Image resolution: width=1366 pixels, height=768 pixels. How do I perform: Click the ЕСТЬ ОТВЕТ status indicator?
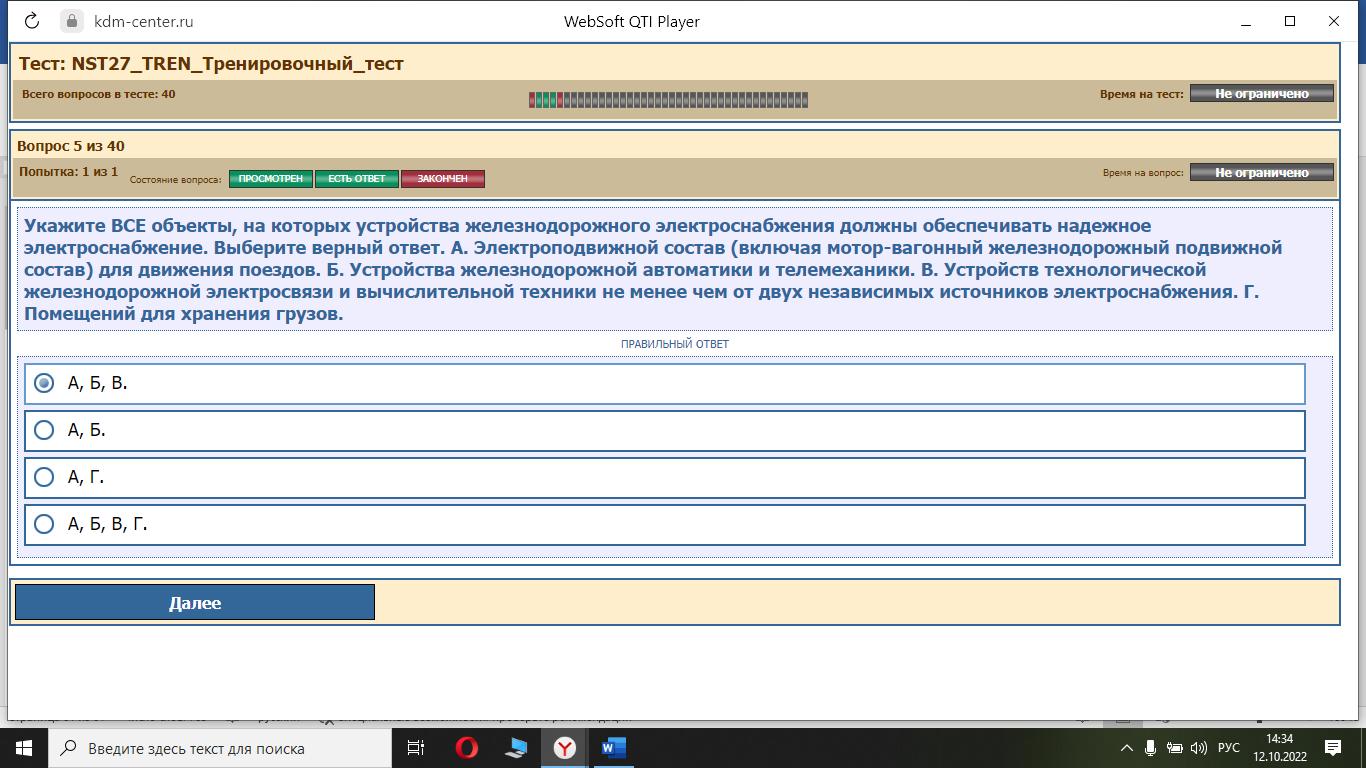357,179
